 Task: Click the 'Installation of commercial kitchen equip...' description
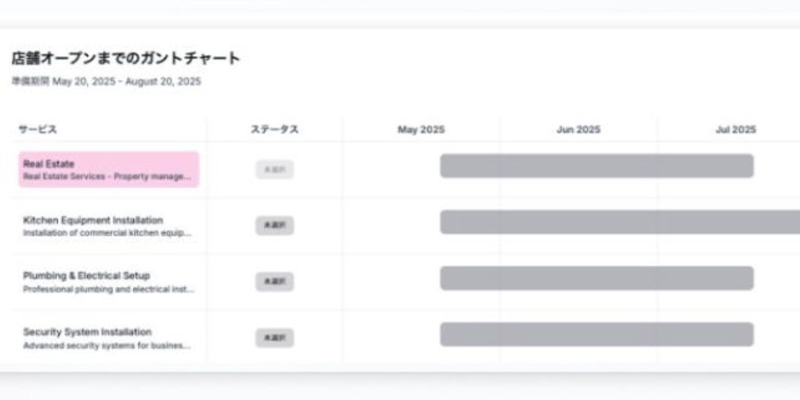pos(106,233)
